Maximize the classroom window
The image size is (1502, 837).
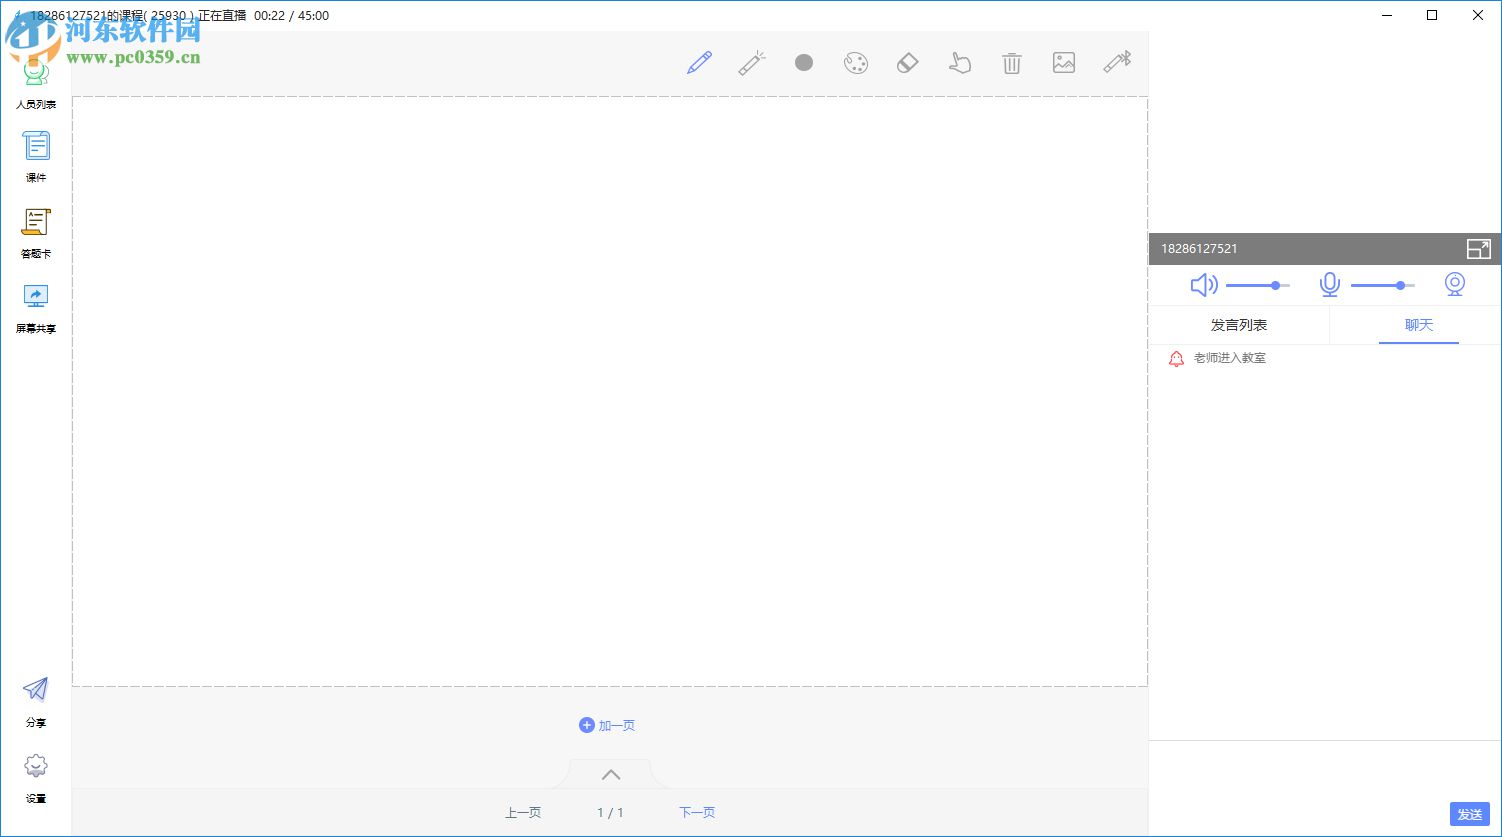click(x=1432, y=15)
